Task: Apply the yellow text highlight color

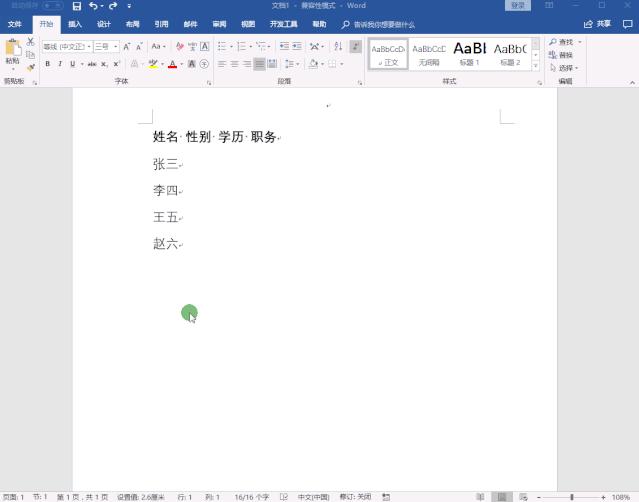Action: 153,64
